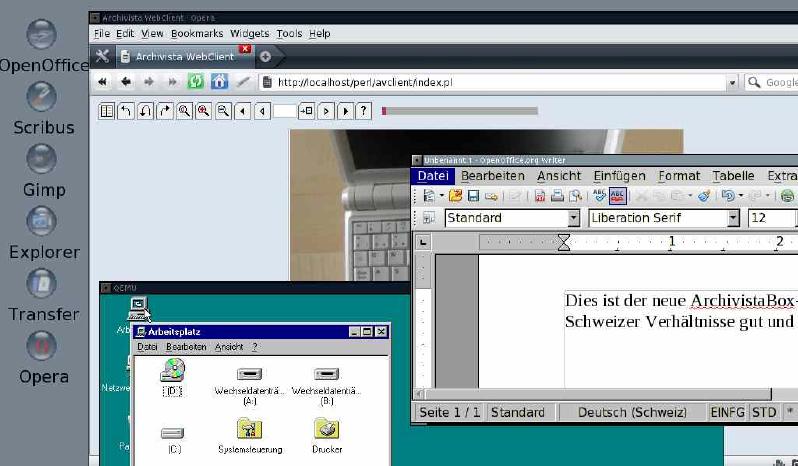Launch Scribus from the desktop sidebar
Image resolution: width=798 pixels, height=466 pixels.
point(42,97)
